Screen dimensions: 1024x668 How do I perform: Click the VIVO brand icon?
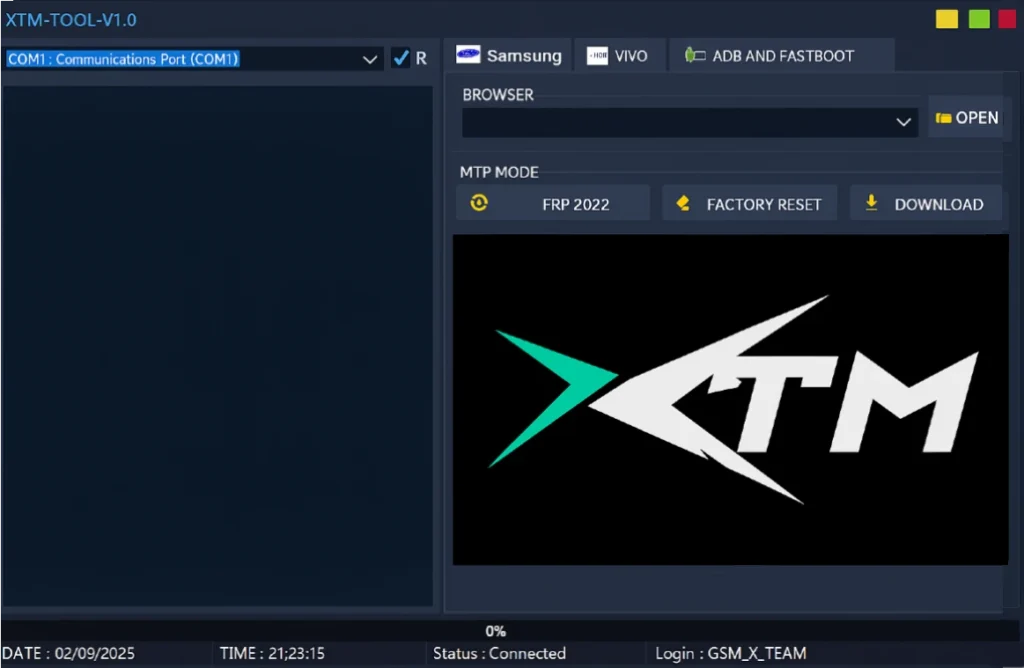coord(598,55)
